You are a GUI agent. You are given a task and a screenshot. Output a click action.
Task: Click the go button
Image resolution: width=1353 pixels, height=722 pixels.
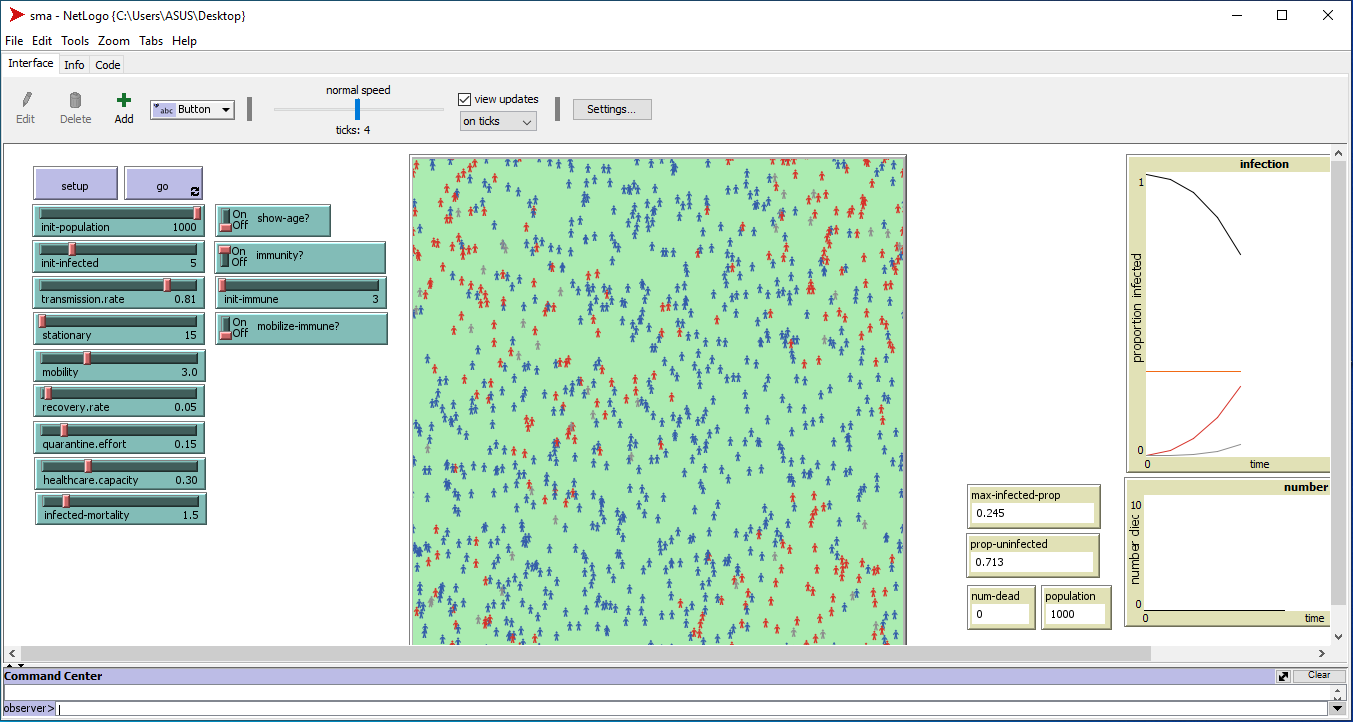(163, 184)
